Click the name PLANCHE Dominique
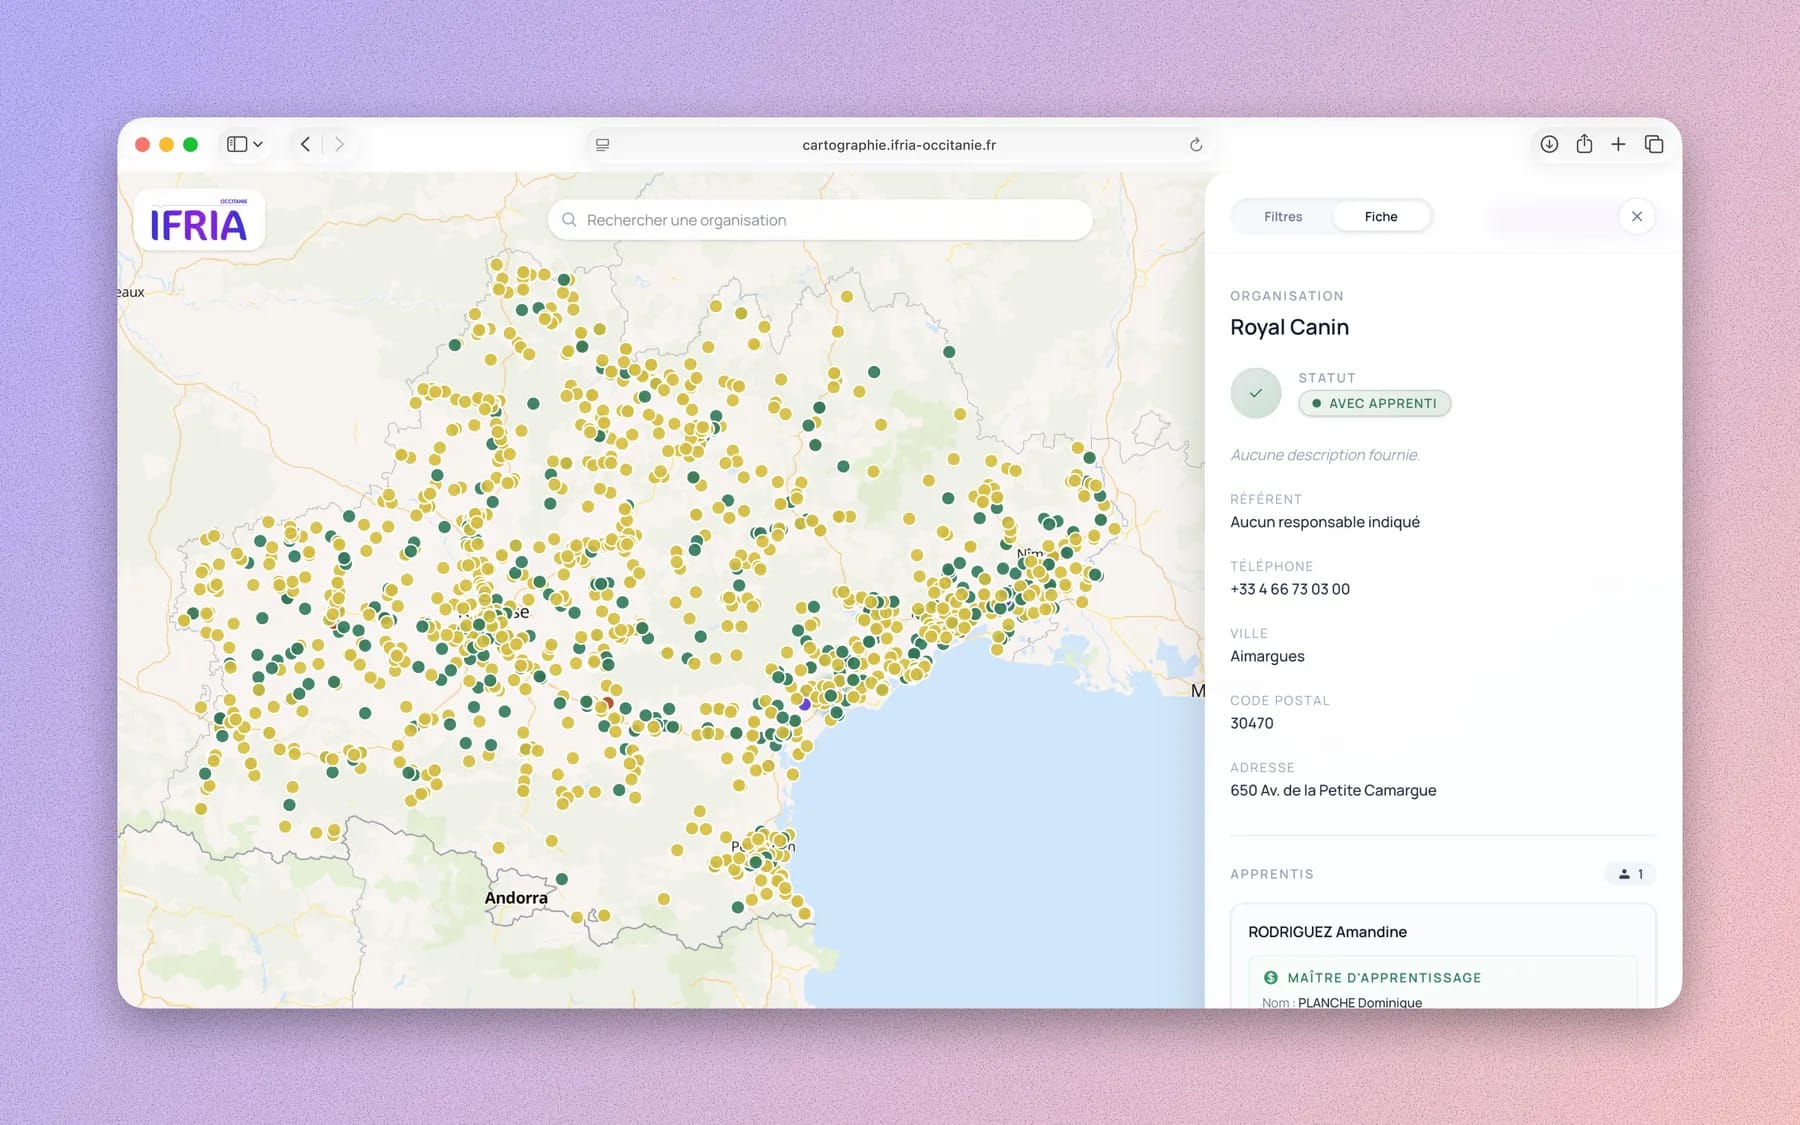Image resolution: width=1800 pixels, height=1125 pixels. point(1360,1002)
